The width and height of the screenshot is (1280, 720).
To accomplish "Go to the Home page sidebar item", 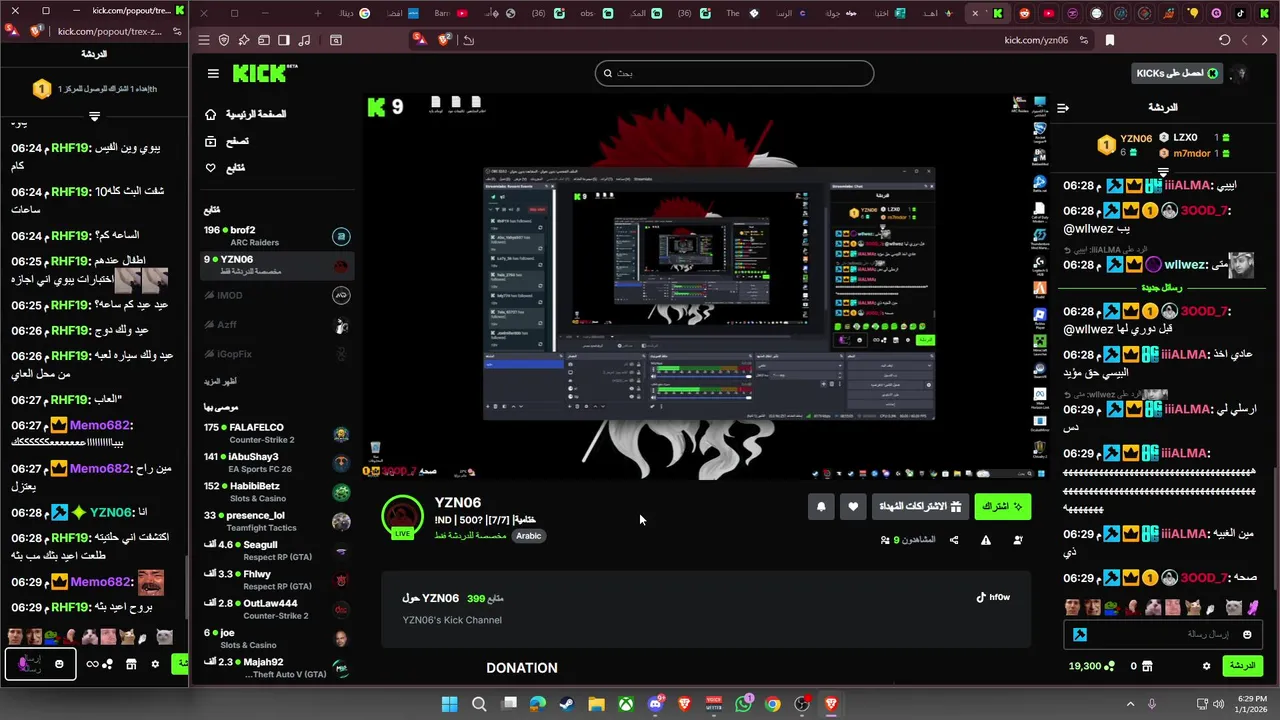I will pyautogui.click(x=245, y=114).
